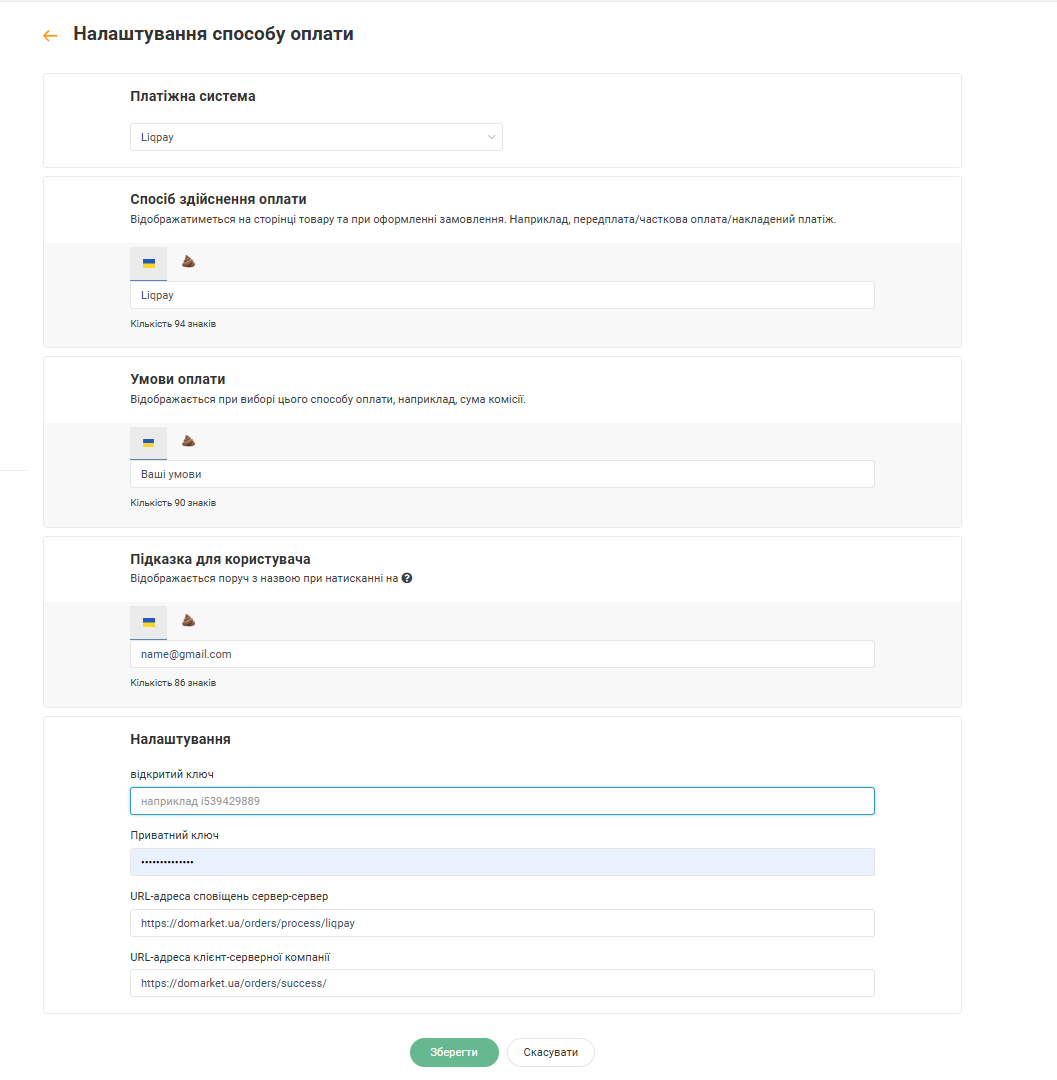Select Ukrainian flag tab under Підказка для користувача
The image size is (1057, 1080).
[149, 622]
